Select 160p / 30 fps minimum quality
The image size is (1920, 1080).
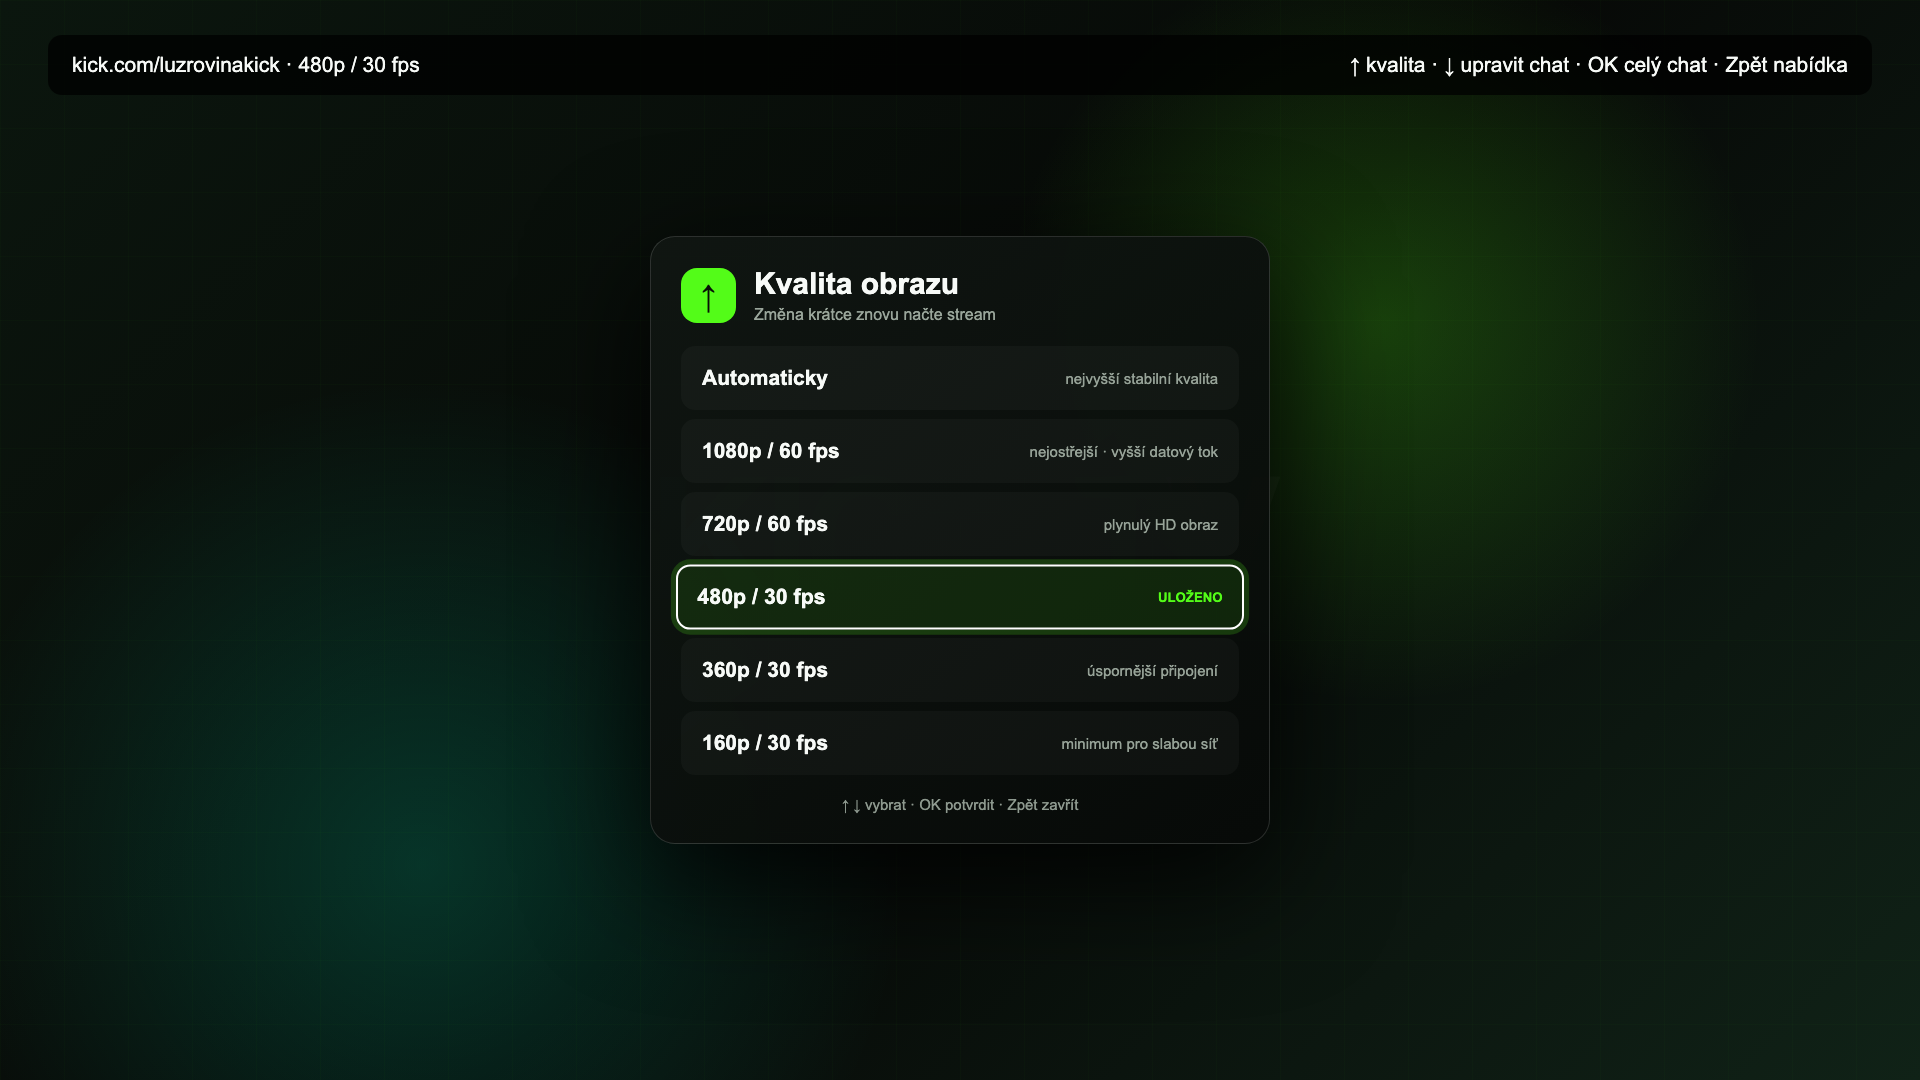pyautogui.click(x=960, y=743)
